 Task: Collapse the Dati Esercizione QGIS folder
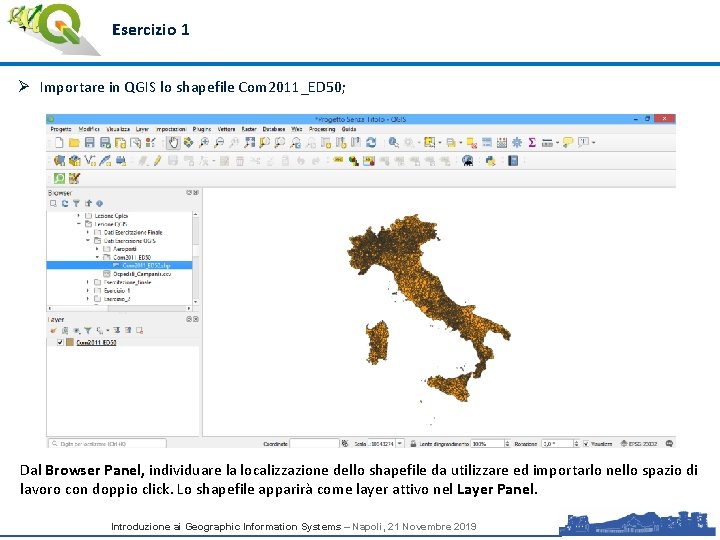(x=88, y=241)
